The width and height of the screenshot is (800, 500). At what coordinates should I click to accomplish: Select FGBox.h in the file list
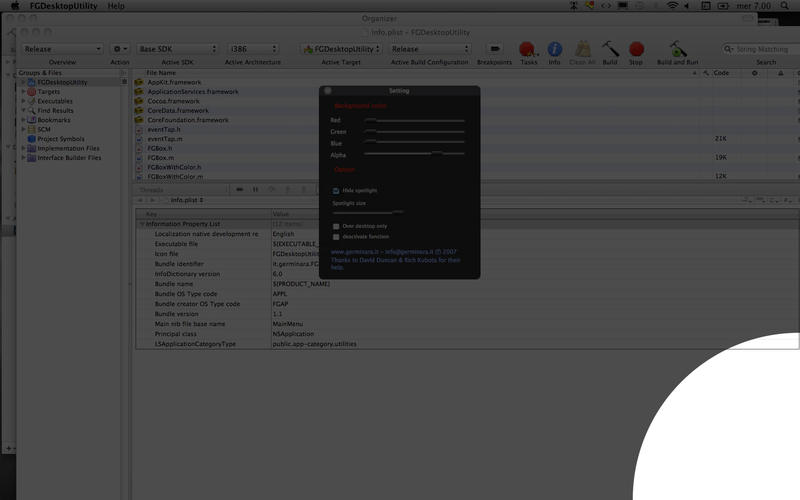click(x=160, y=148)
